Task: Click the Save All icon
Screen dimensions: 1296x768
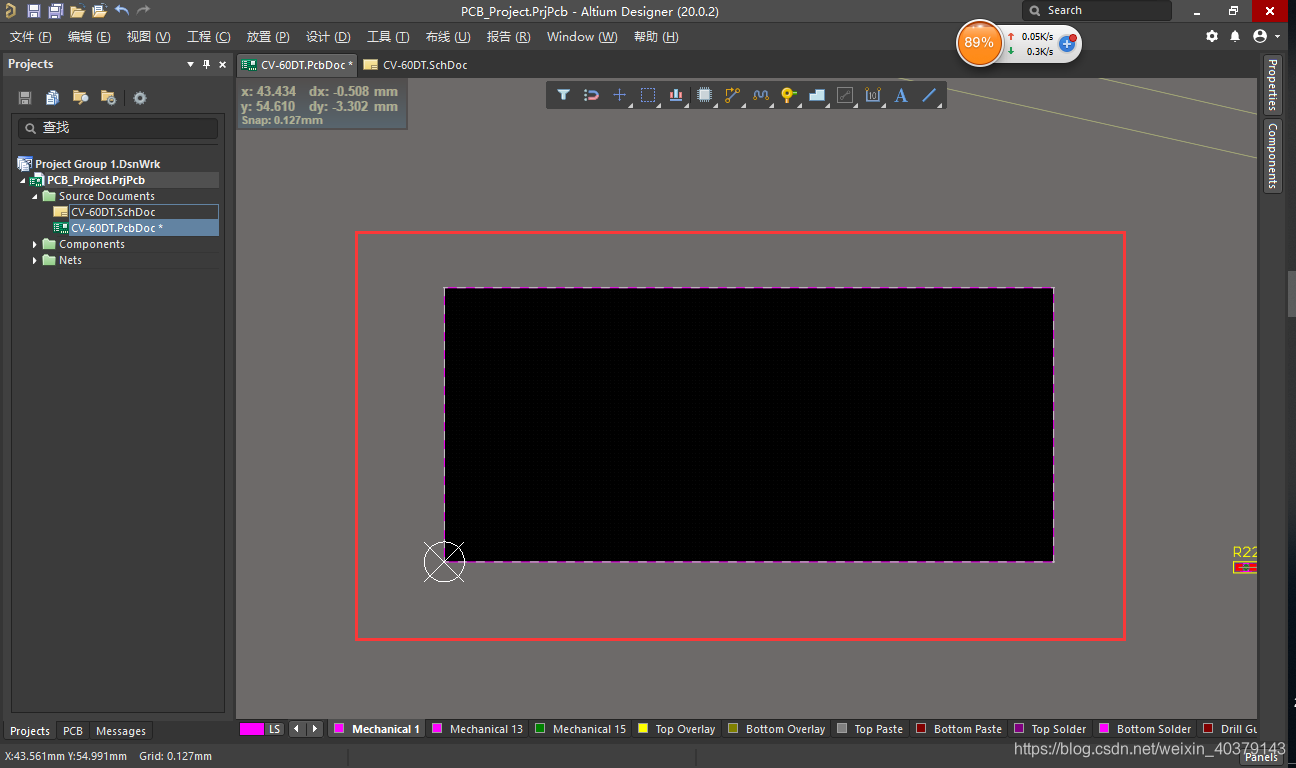Action: pyautogui.click(x=55, y=11)
